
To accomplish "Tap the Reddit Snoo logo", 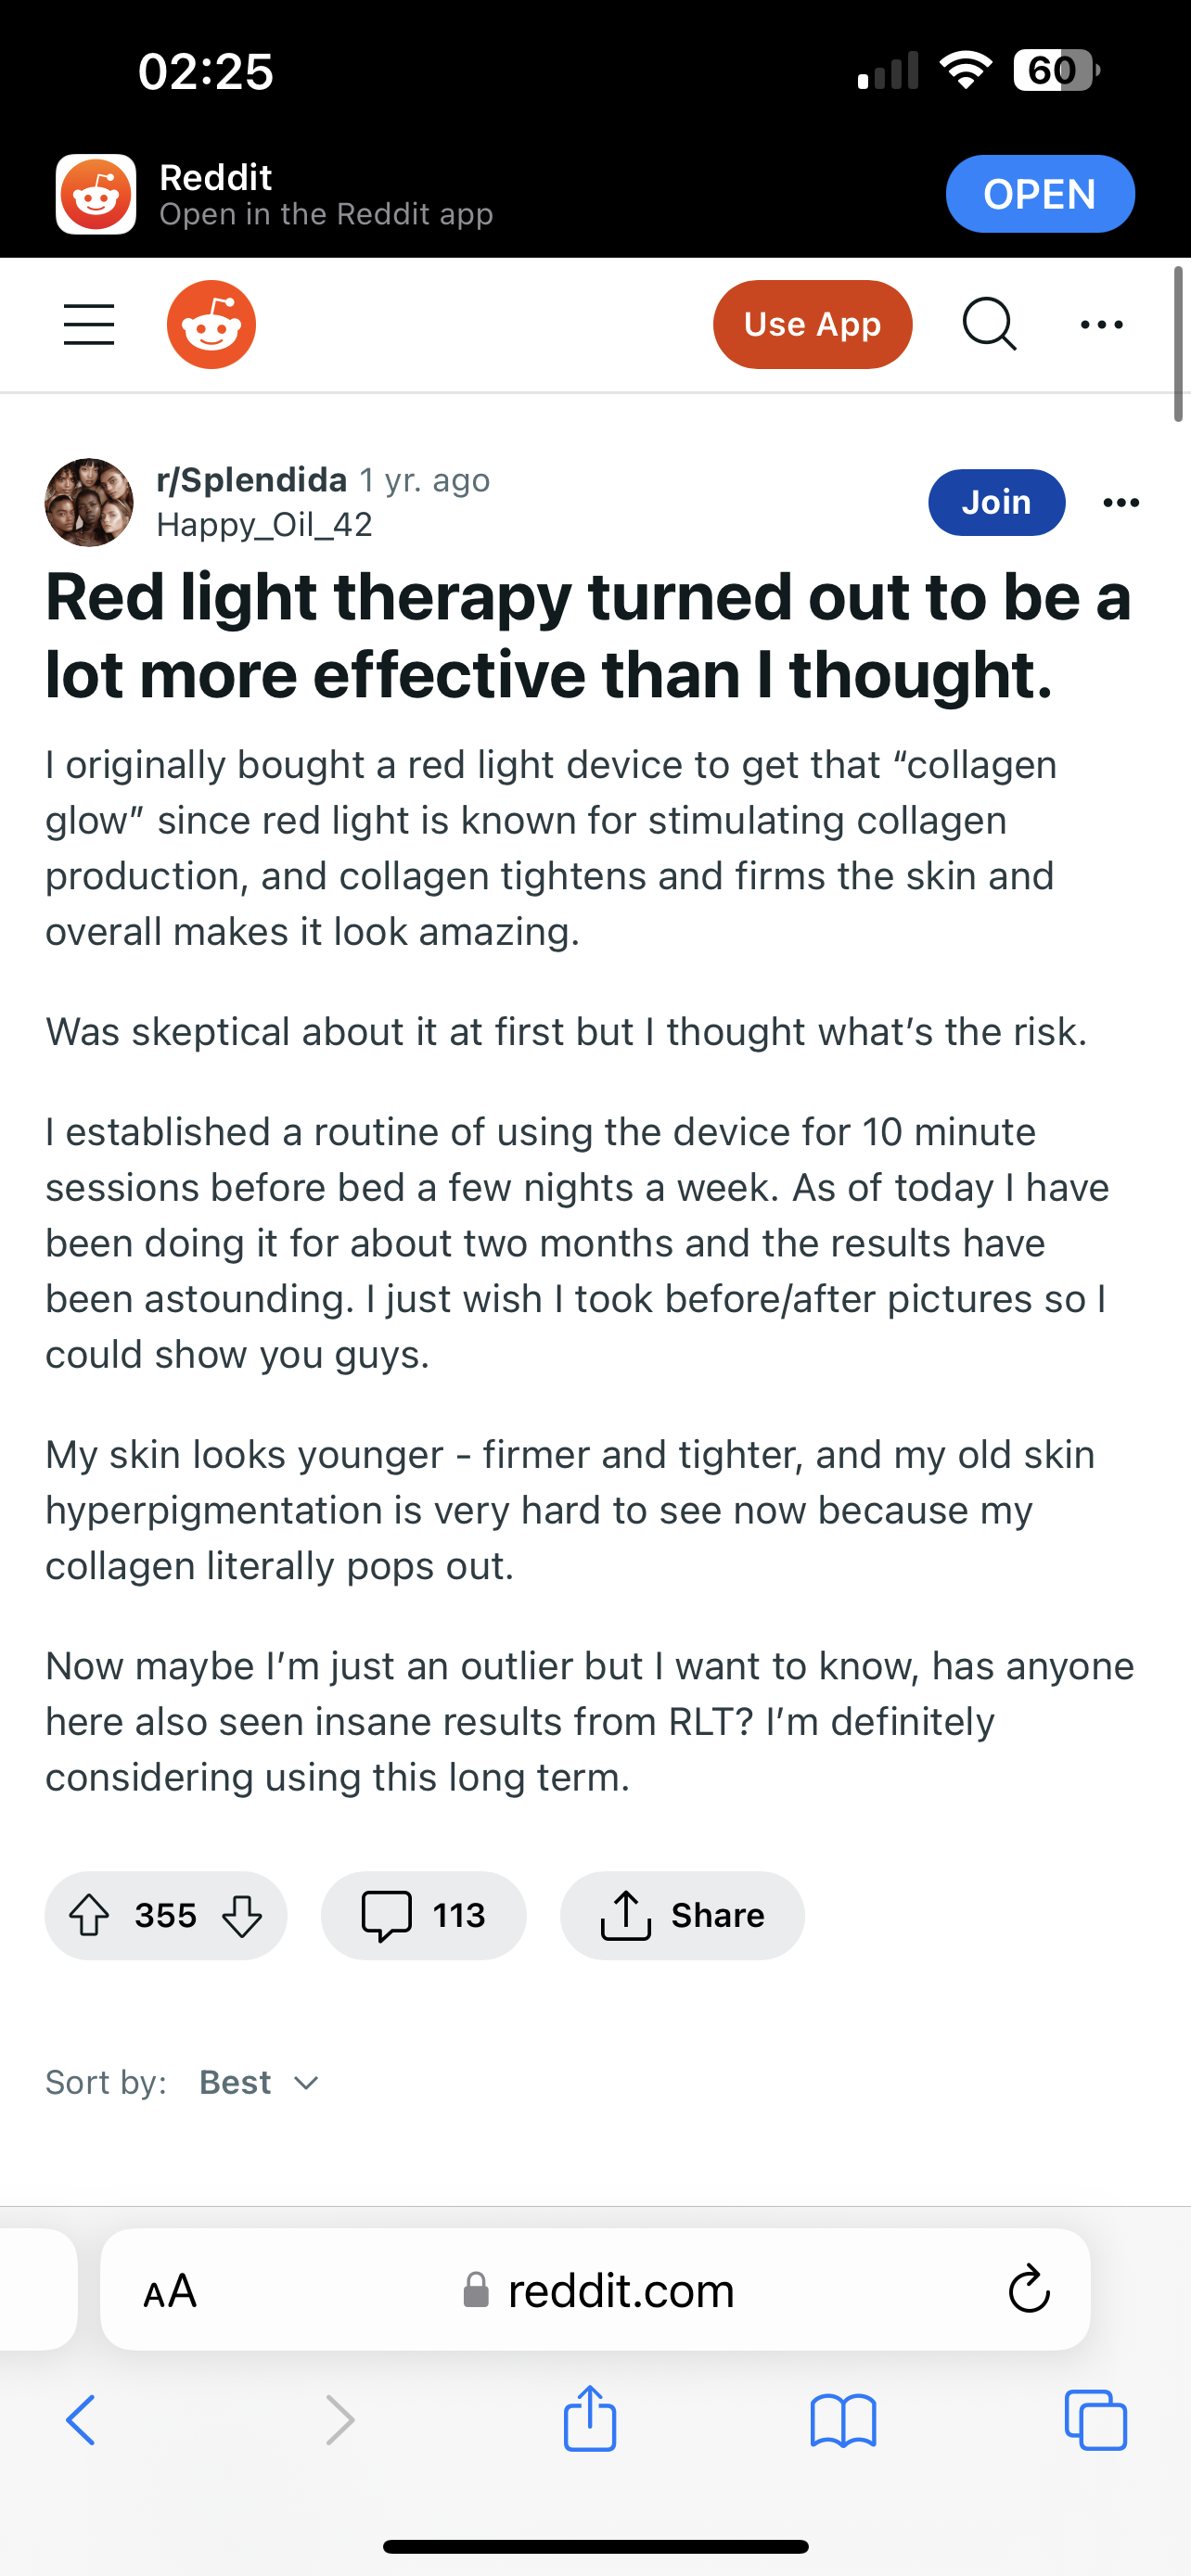I will click(211, 325).
